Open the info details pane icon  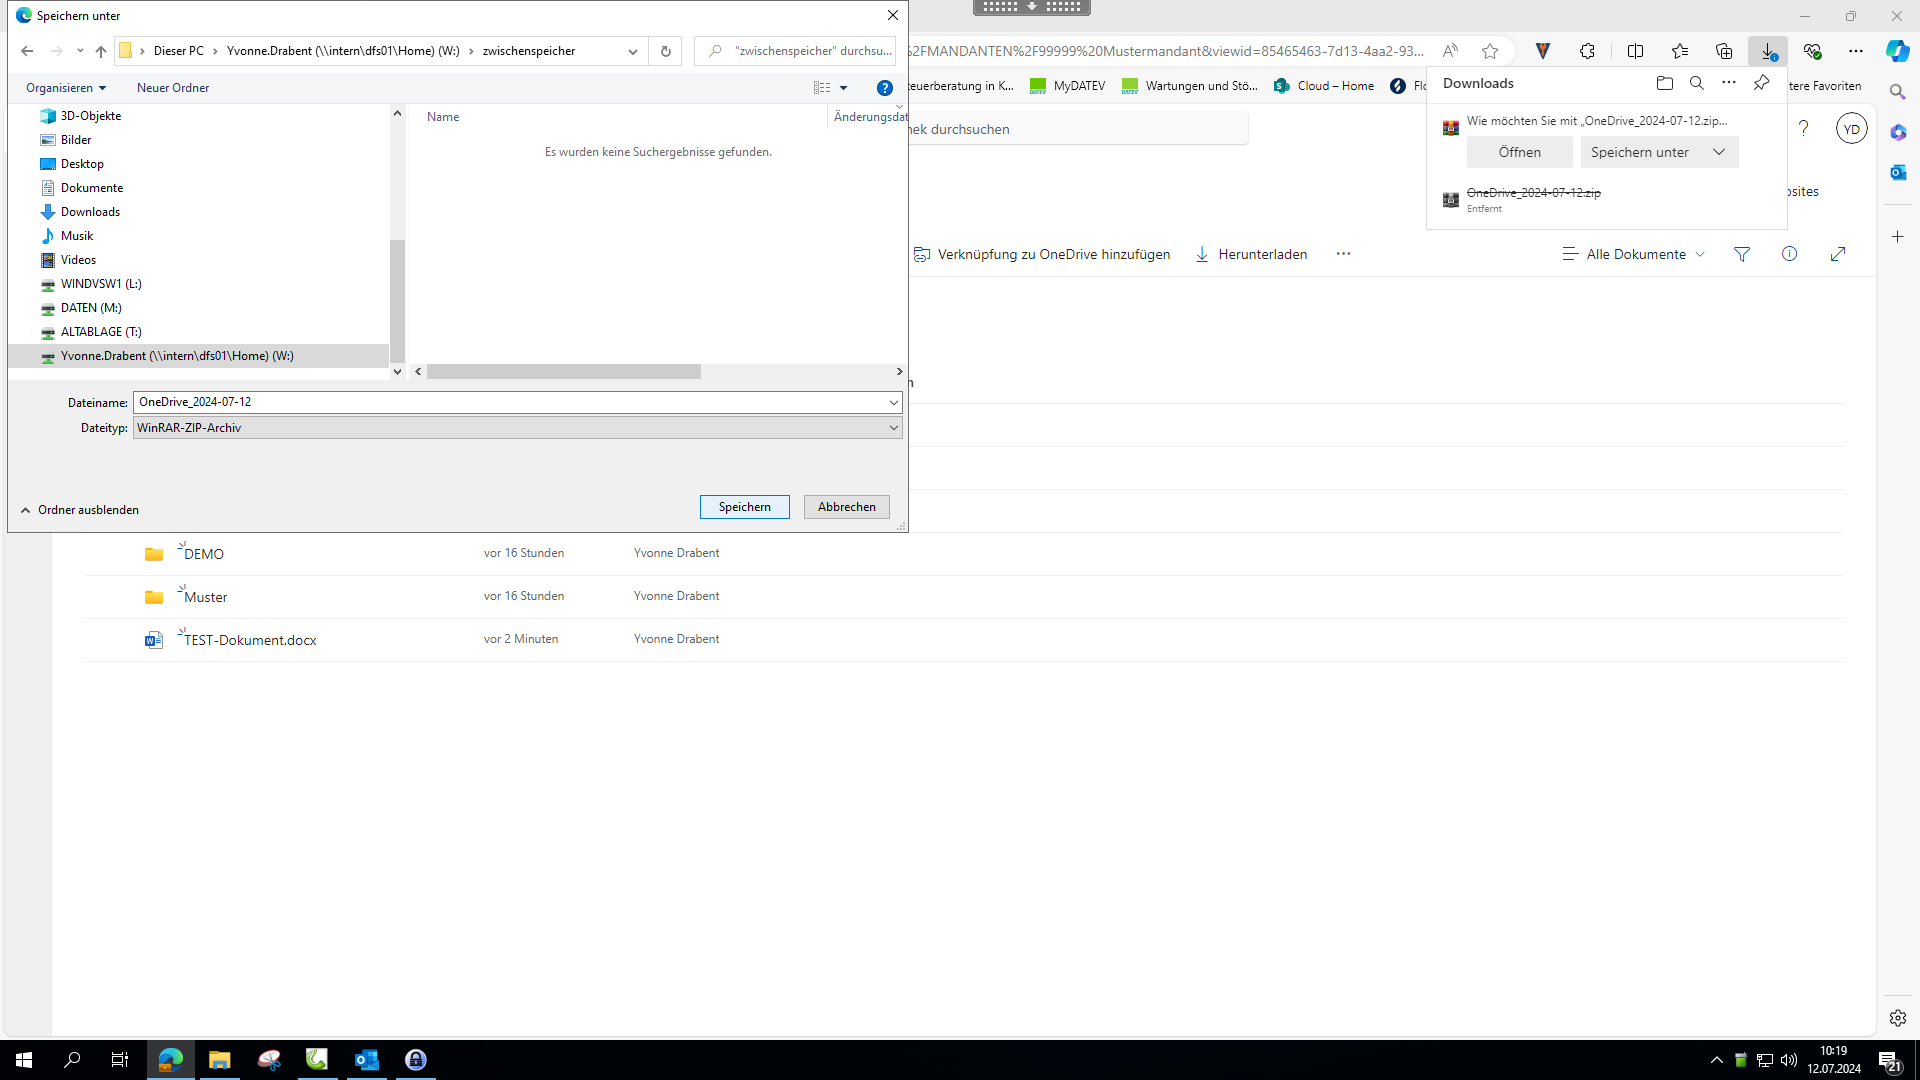pos(1789,254)
